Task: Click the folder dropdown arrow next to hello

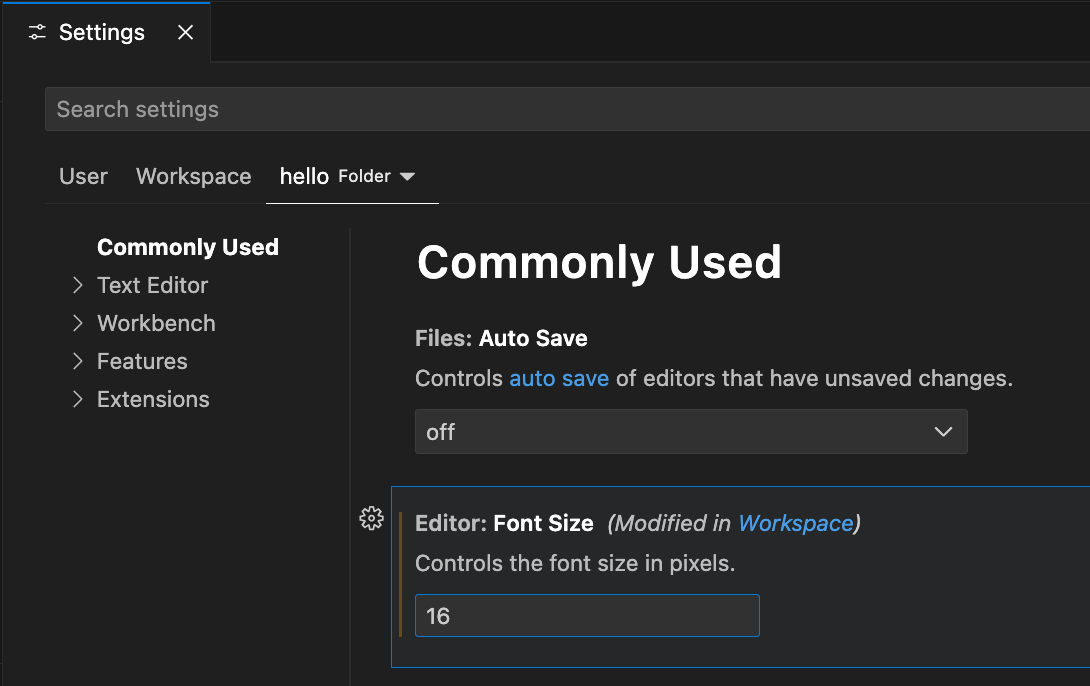Action: (408, 176)
